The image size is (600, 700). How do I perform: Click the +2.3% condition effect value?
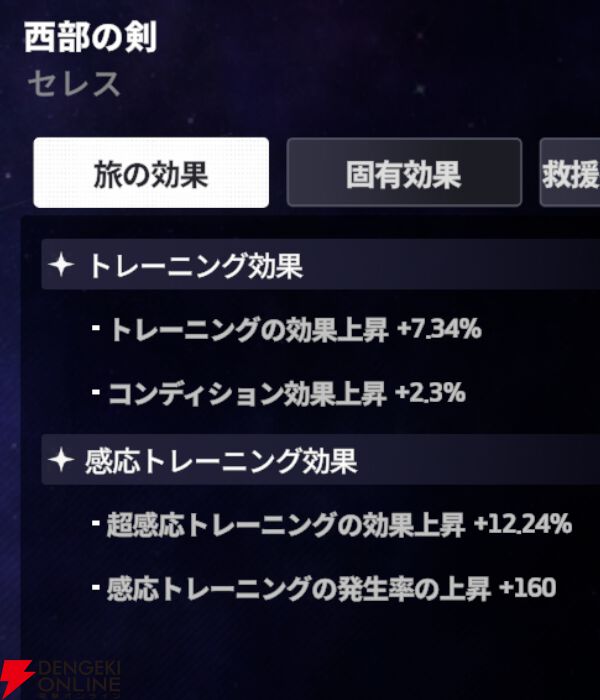(430, 393)
